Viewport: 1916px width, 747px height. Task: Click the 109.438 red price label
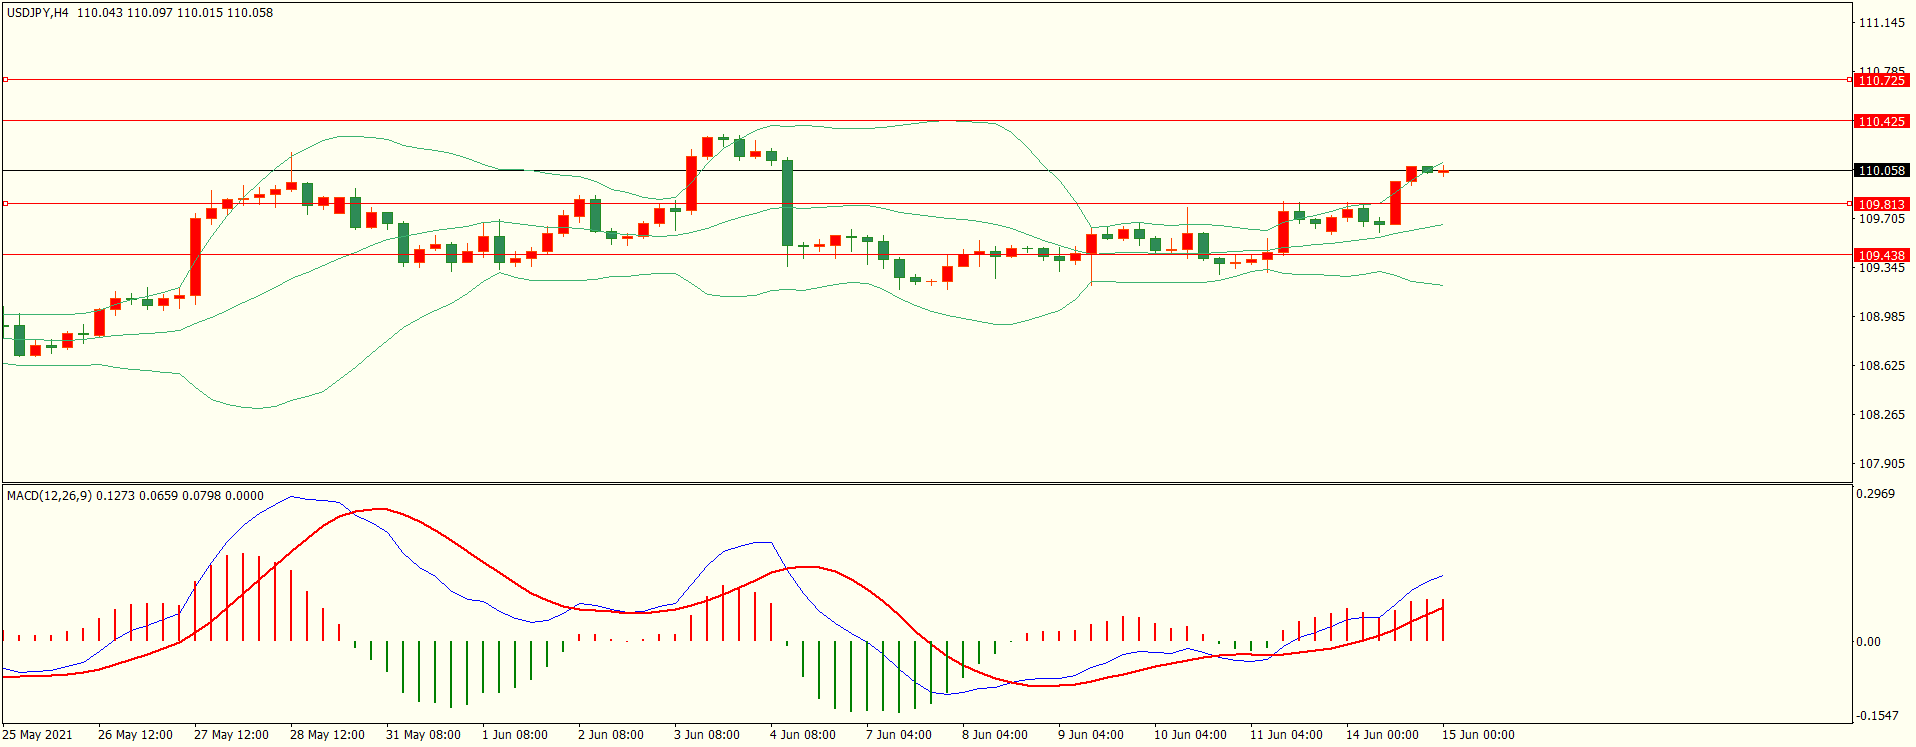point(1881,255)
